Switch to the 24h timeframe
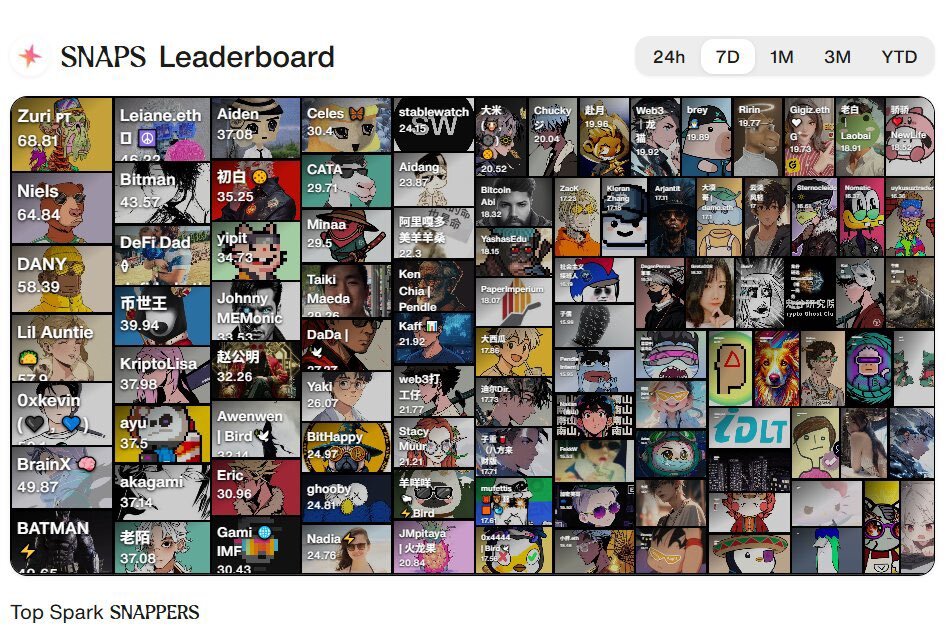 tap(669, 57)
